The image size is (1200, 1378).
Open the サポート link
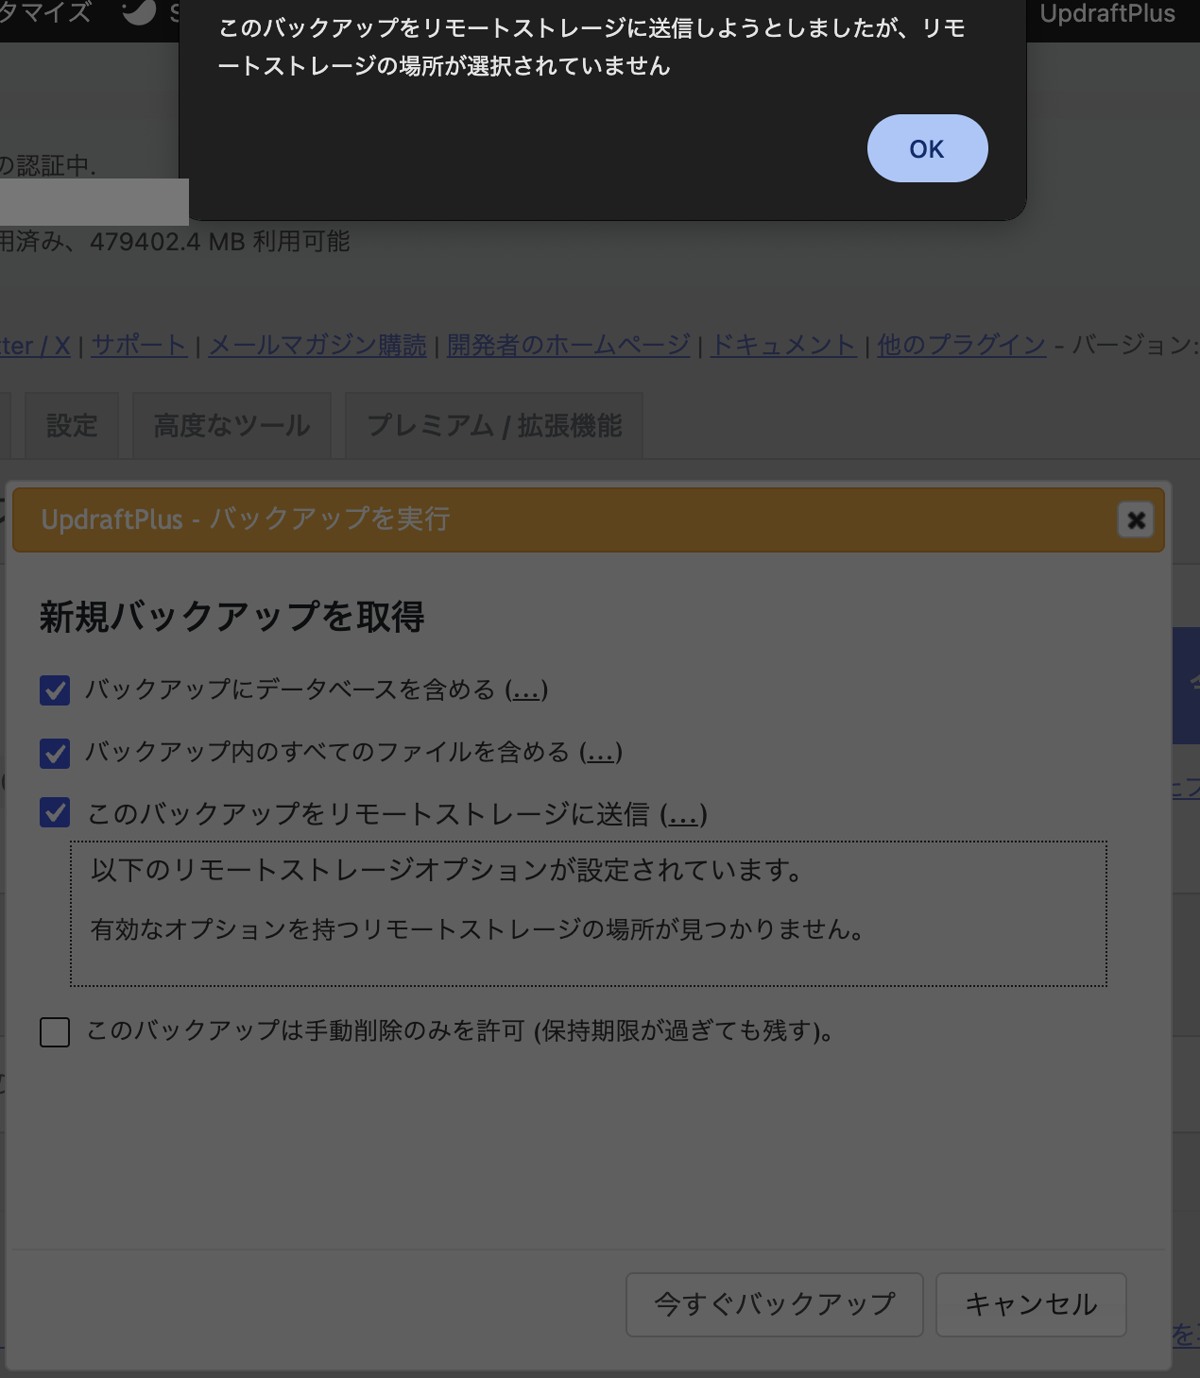139,345
